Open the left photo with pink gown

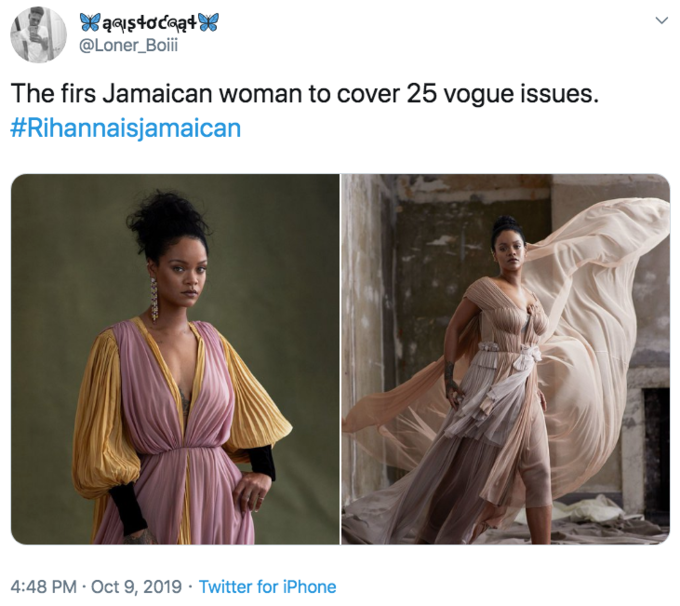point(175,359)
